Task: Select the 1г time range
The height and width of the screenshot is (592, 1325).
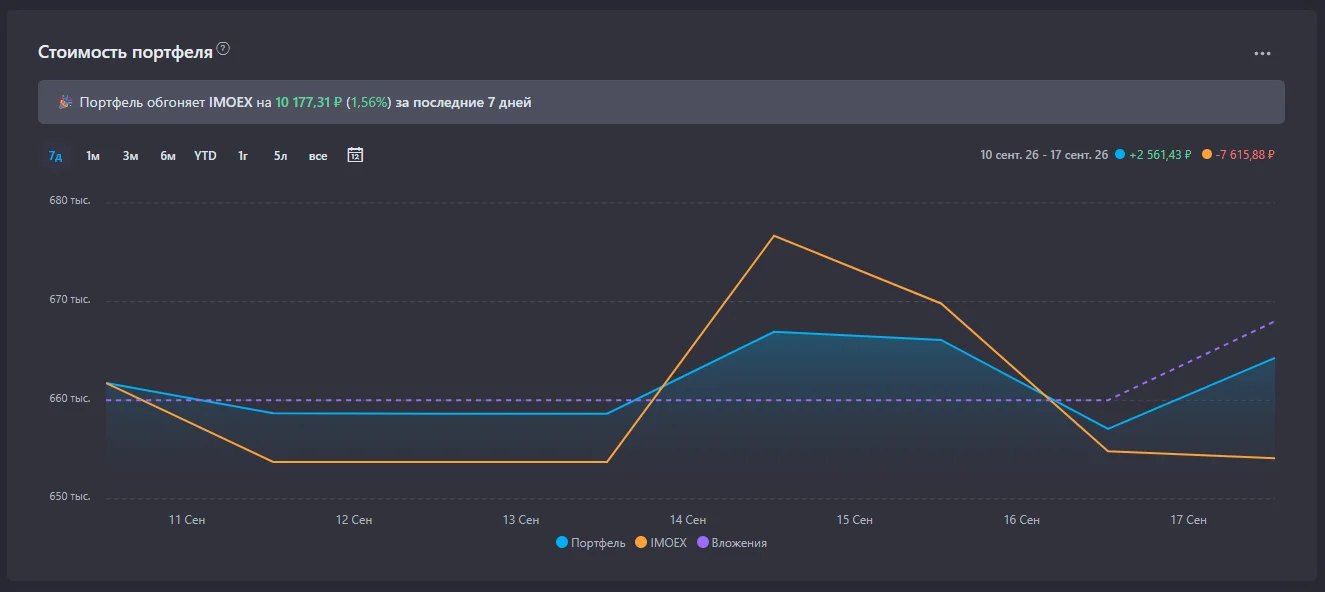Action: click(x=243, y=156)
